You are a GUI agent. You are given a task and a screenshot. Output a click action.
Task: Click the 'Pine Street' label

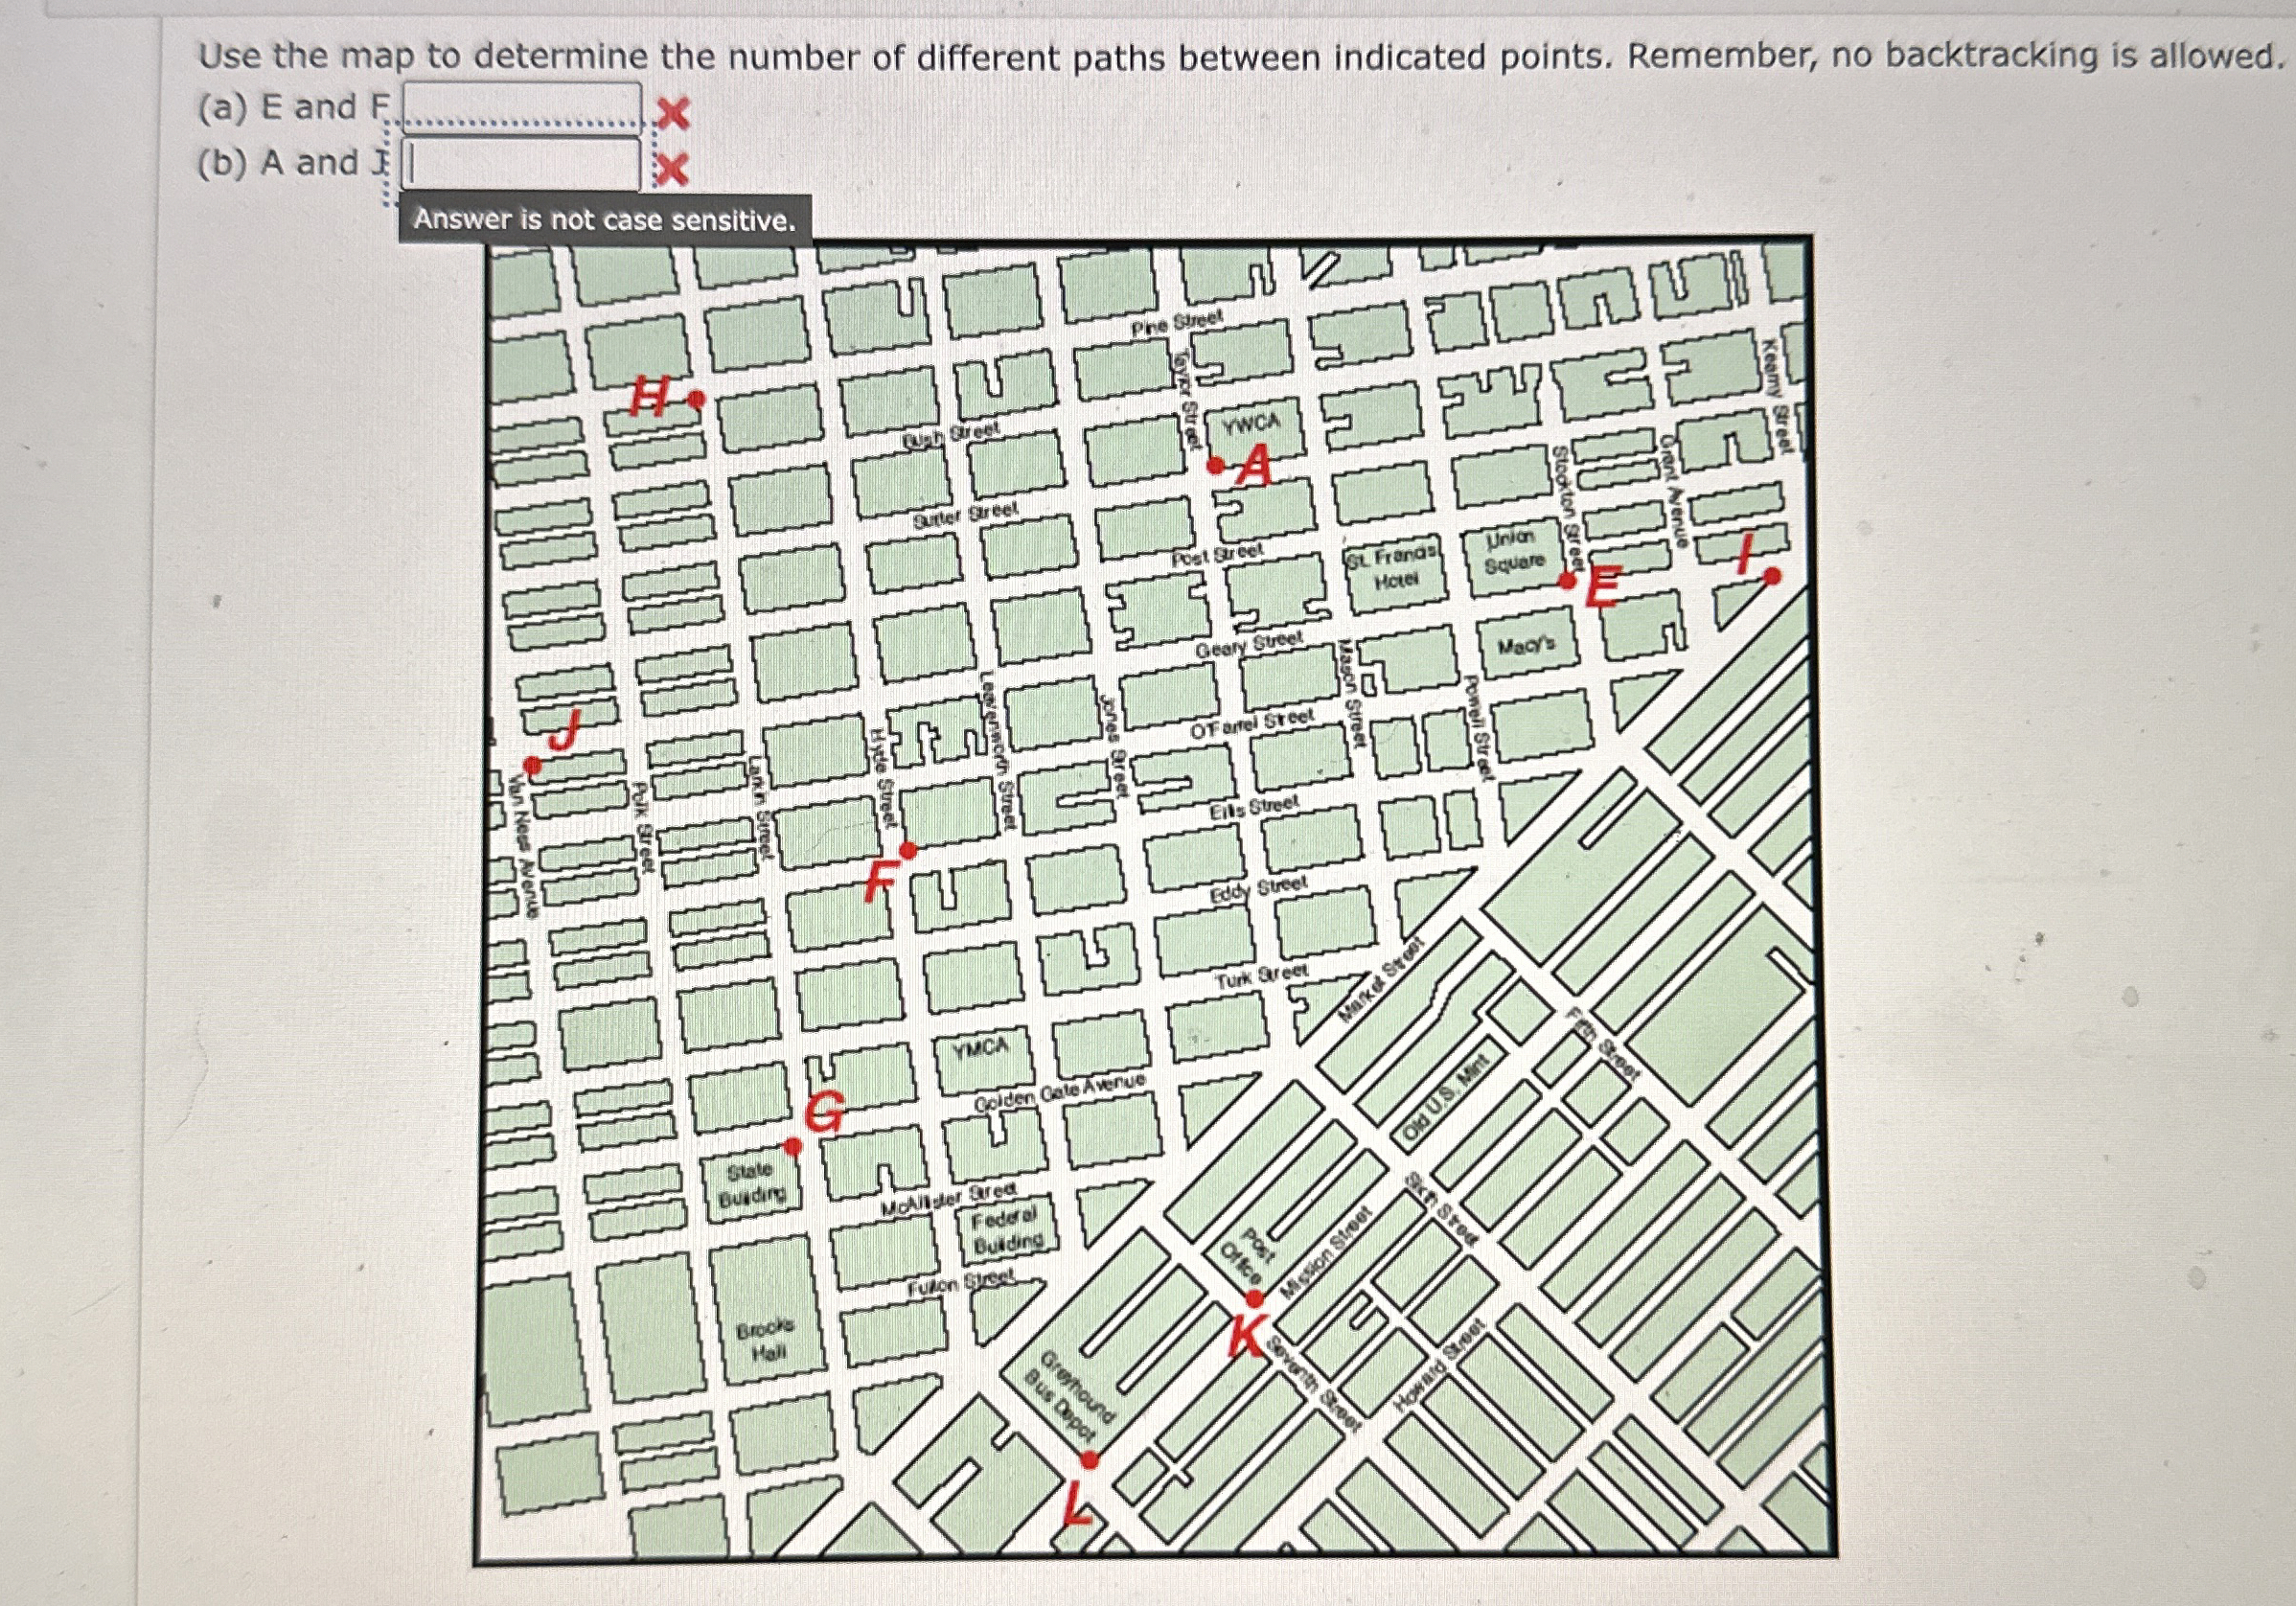pos(1177,323)
